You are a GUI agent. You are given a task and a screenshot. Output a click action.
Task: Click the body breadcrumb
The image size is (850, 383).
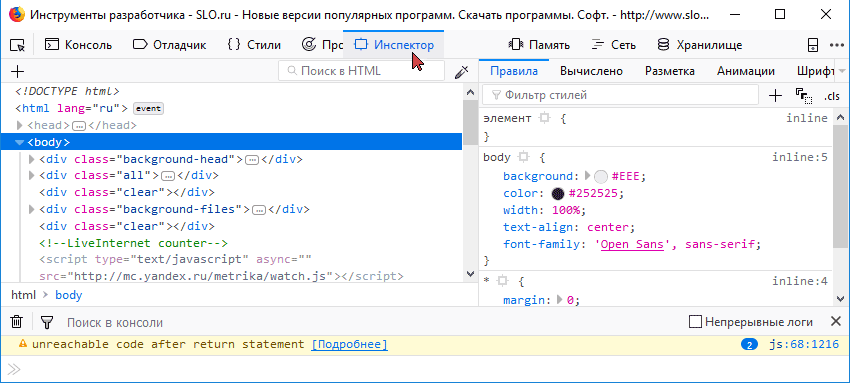click(x=68, y=295)
